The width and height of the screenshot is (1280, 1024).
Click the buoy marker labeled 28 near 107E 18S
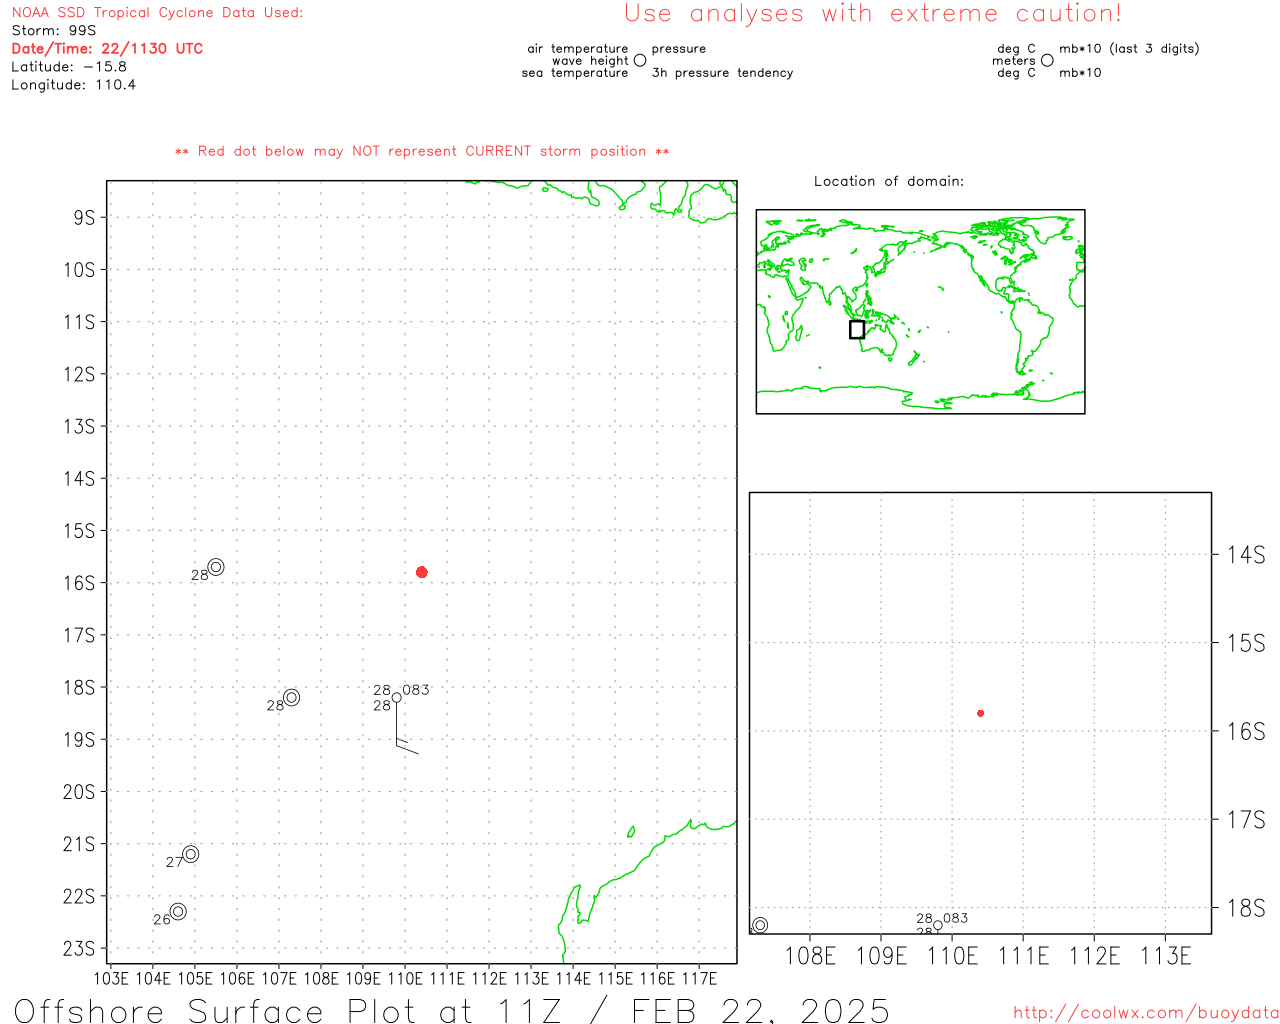coord(291,697)
